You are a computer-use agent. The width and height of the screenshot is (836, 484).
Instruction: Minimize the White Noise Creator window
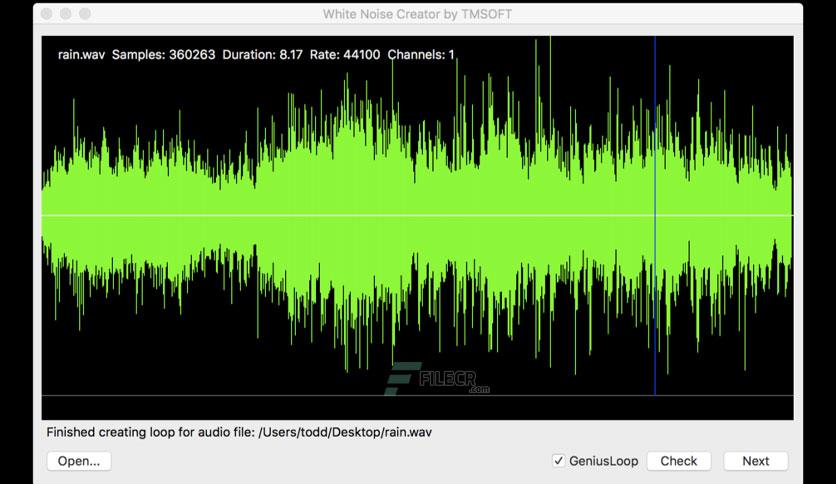pyautogui.click(x=66, y=14)
